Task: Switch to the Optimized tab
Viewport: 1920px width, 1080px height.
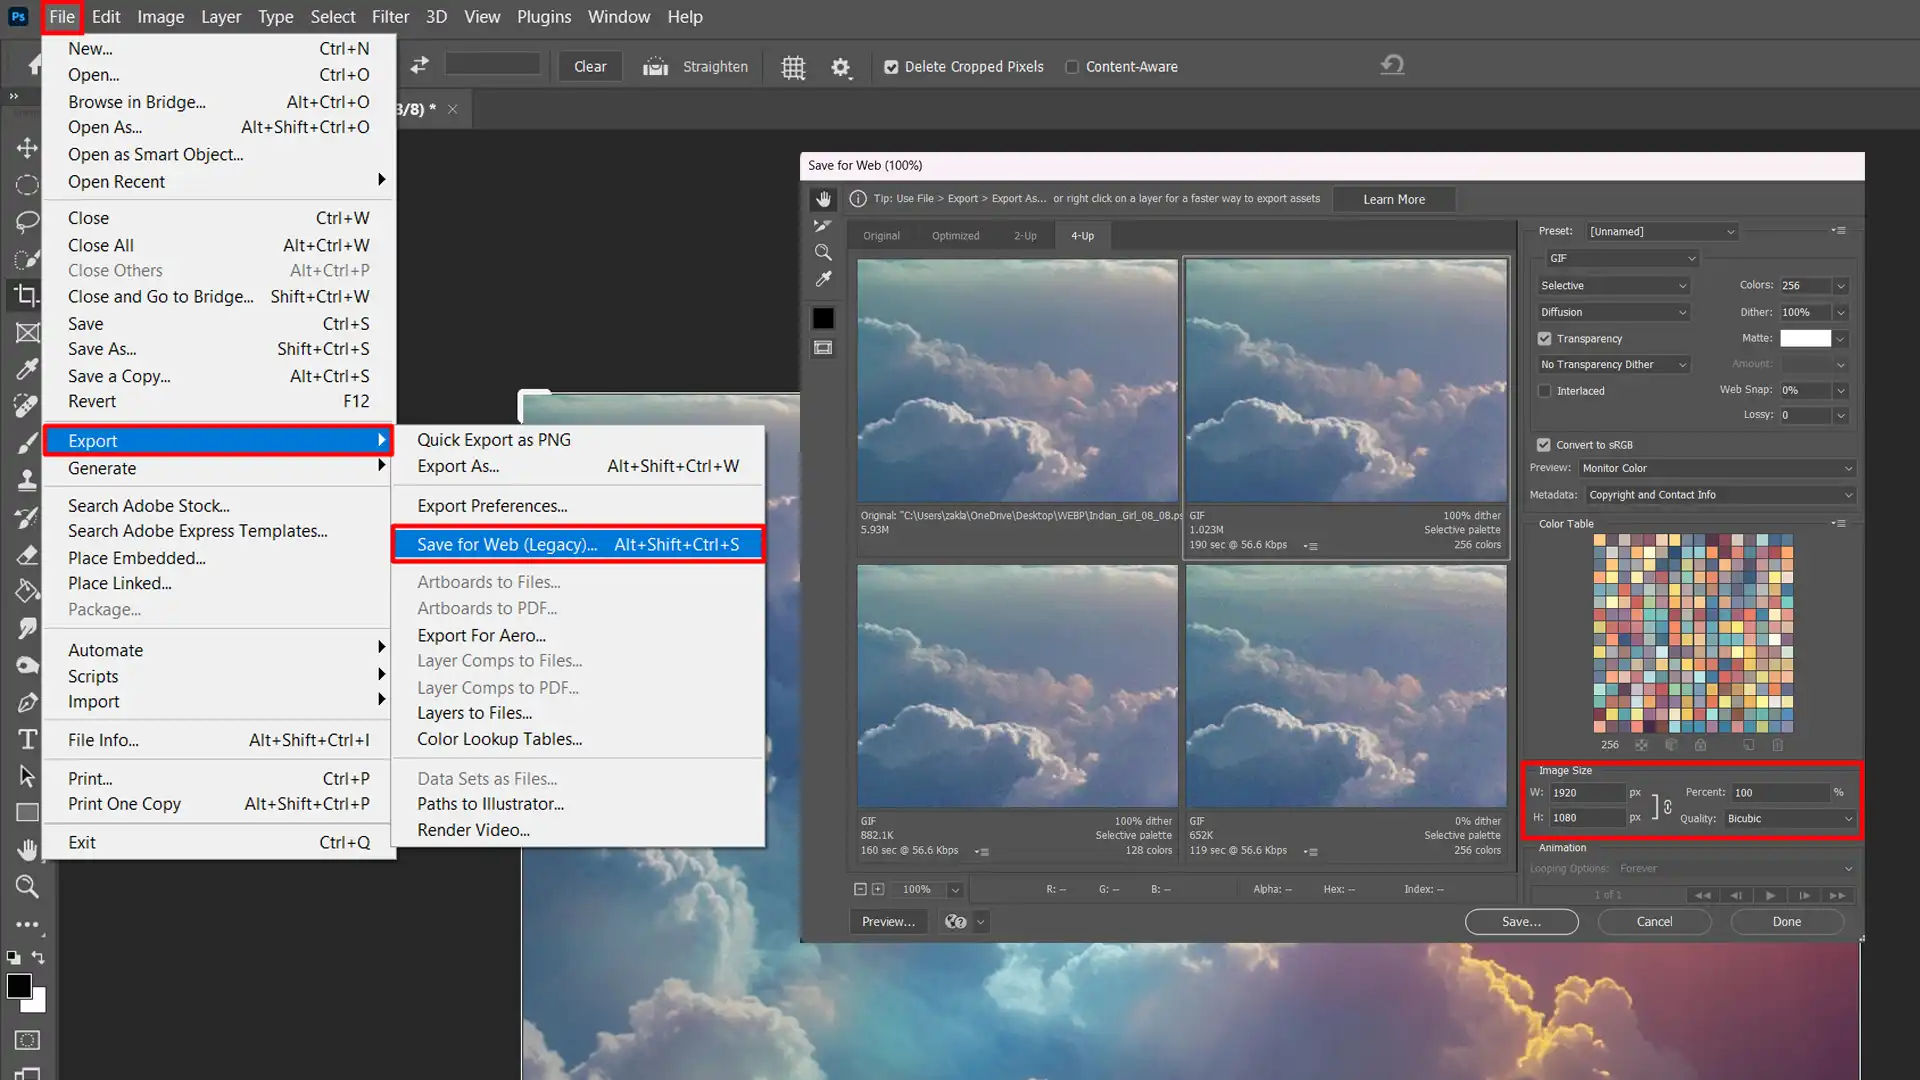Action: (955, 236)
